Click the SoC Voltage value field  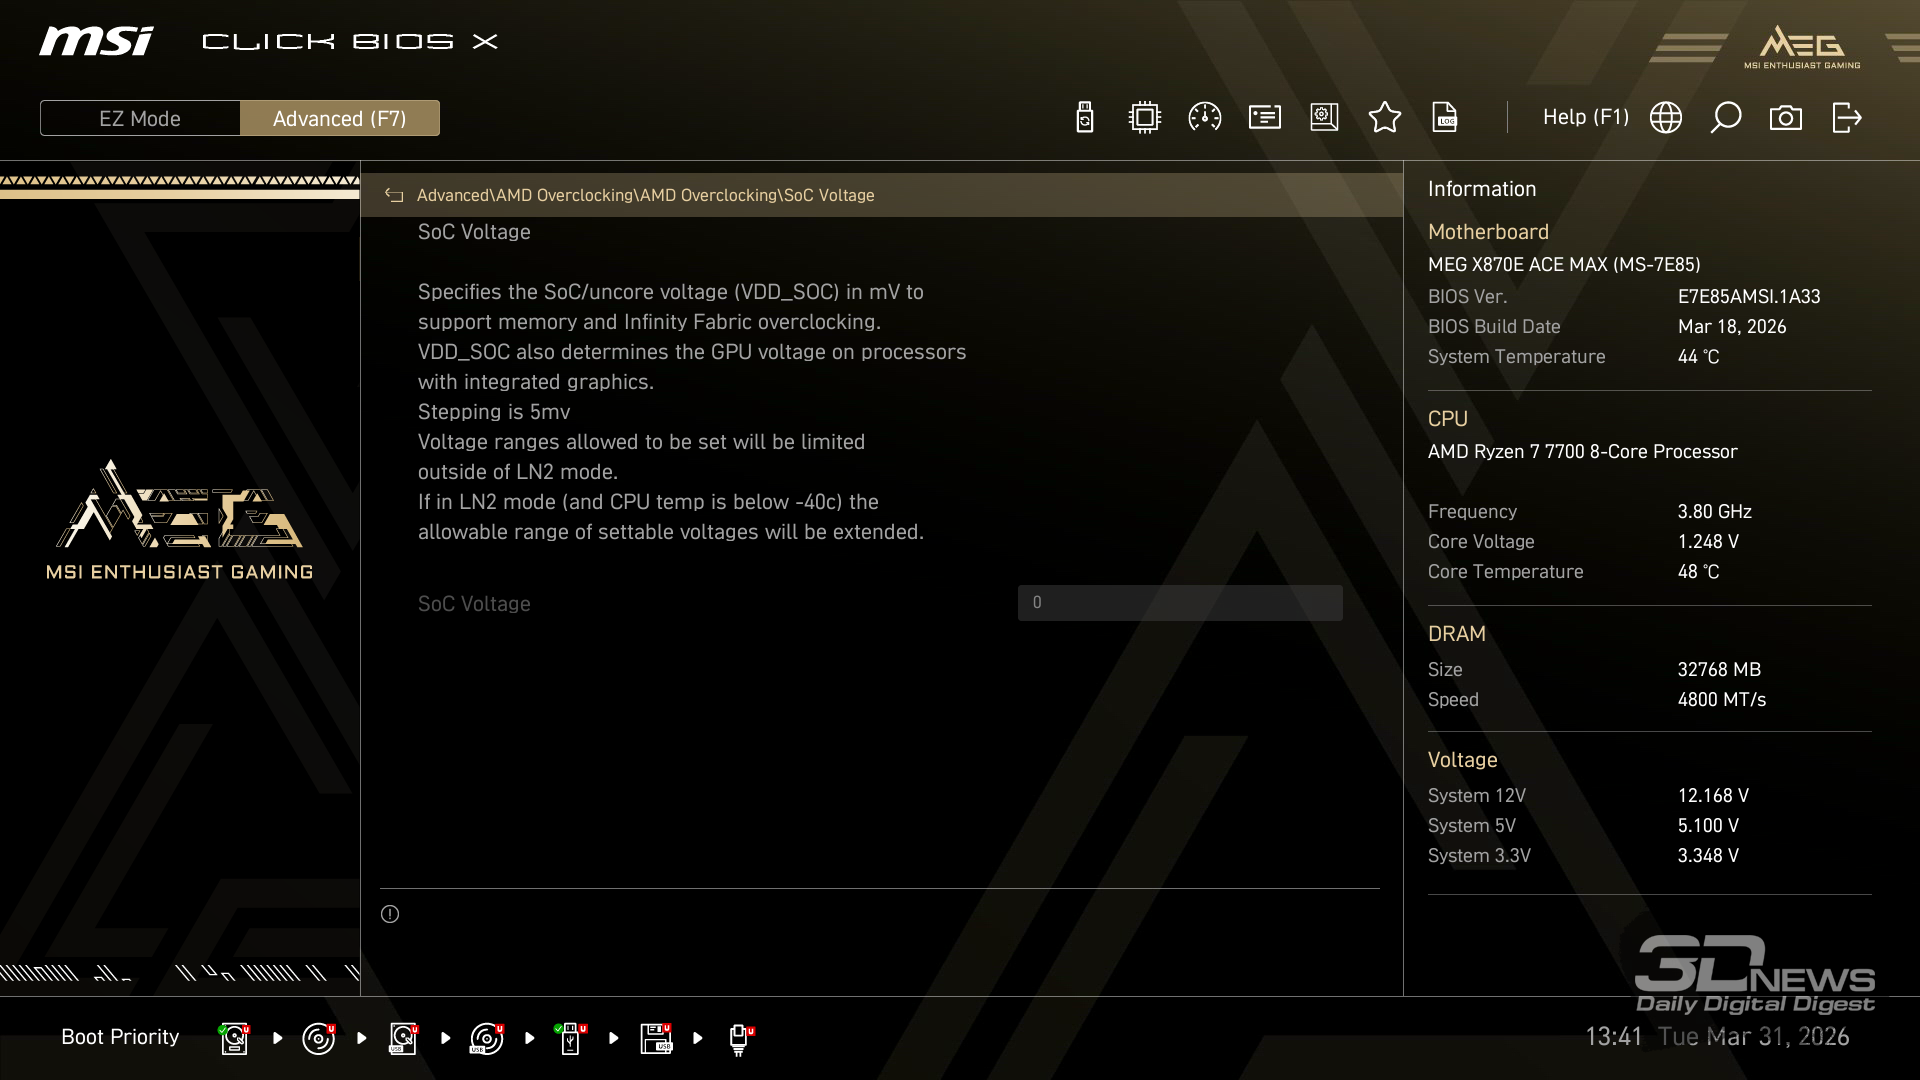point(1179,603)
